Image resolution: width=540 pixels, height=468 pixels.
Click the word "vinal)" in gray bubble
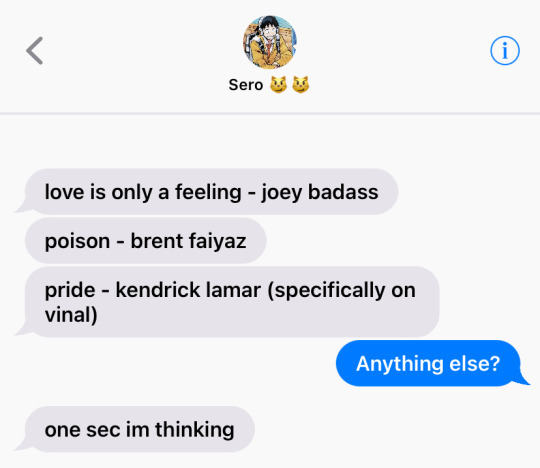tap(71, 315)
